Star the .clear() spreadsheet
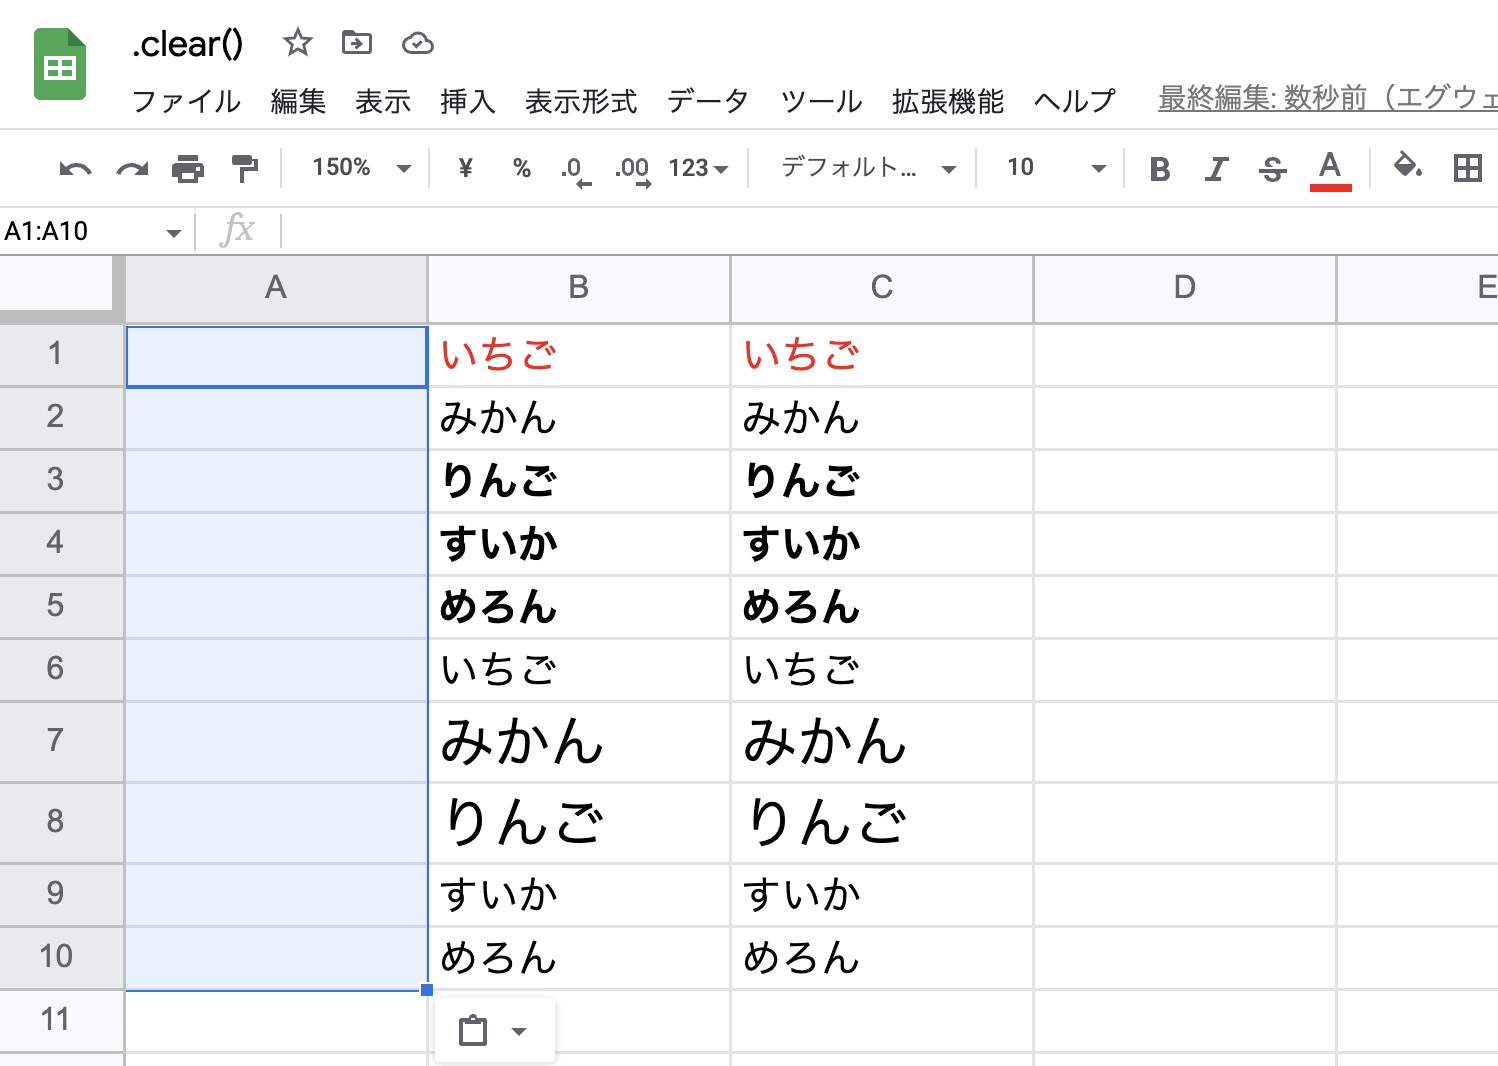 click(x=297, y=43)
